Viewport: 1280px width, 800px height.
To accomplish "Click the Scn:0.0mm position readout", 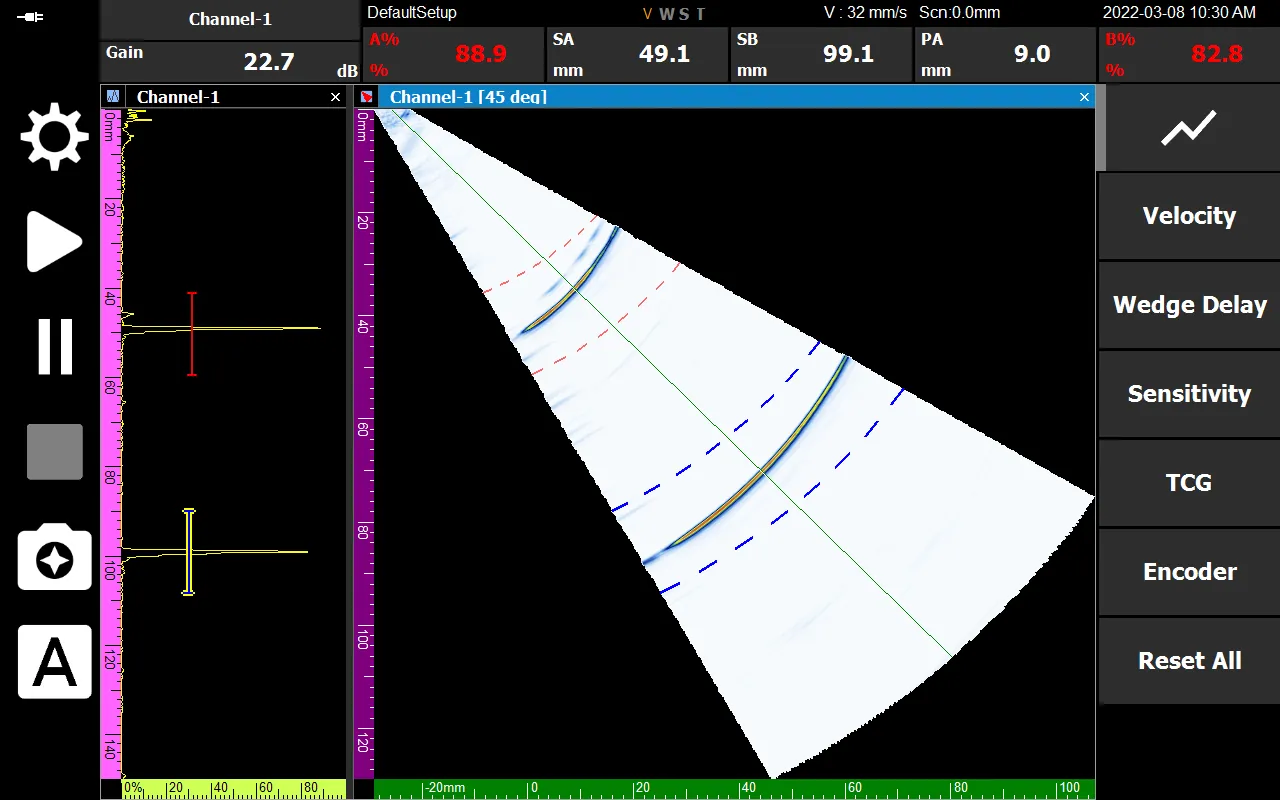I will 959,13.
